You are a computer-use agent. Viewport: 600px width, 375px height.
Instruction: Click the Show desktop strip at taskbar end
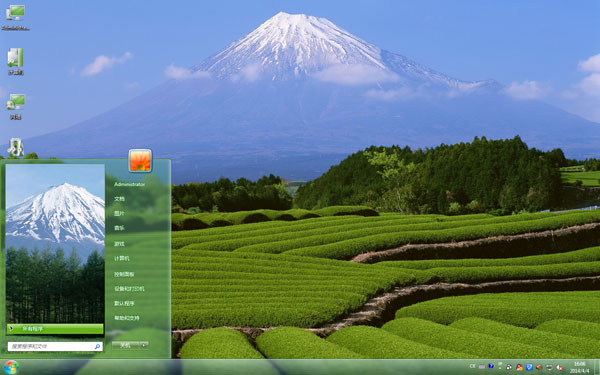[597, 367]
